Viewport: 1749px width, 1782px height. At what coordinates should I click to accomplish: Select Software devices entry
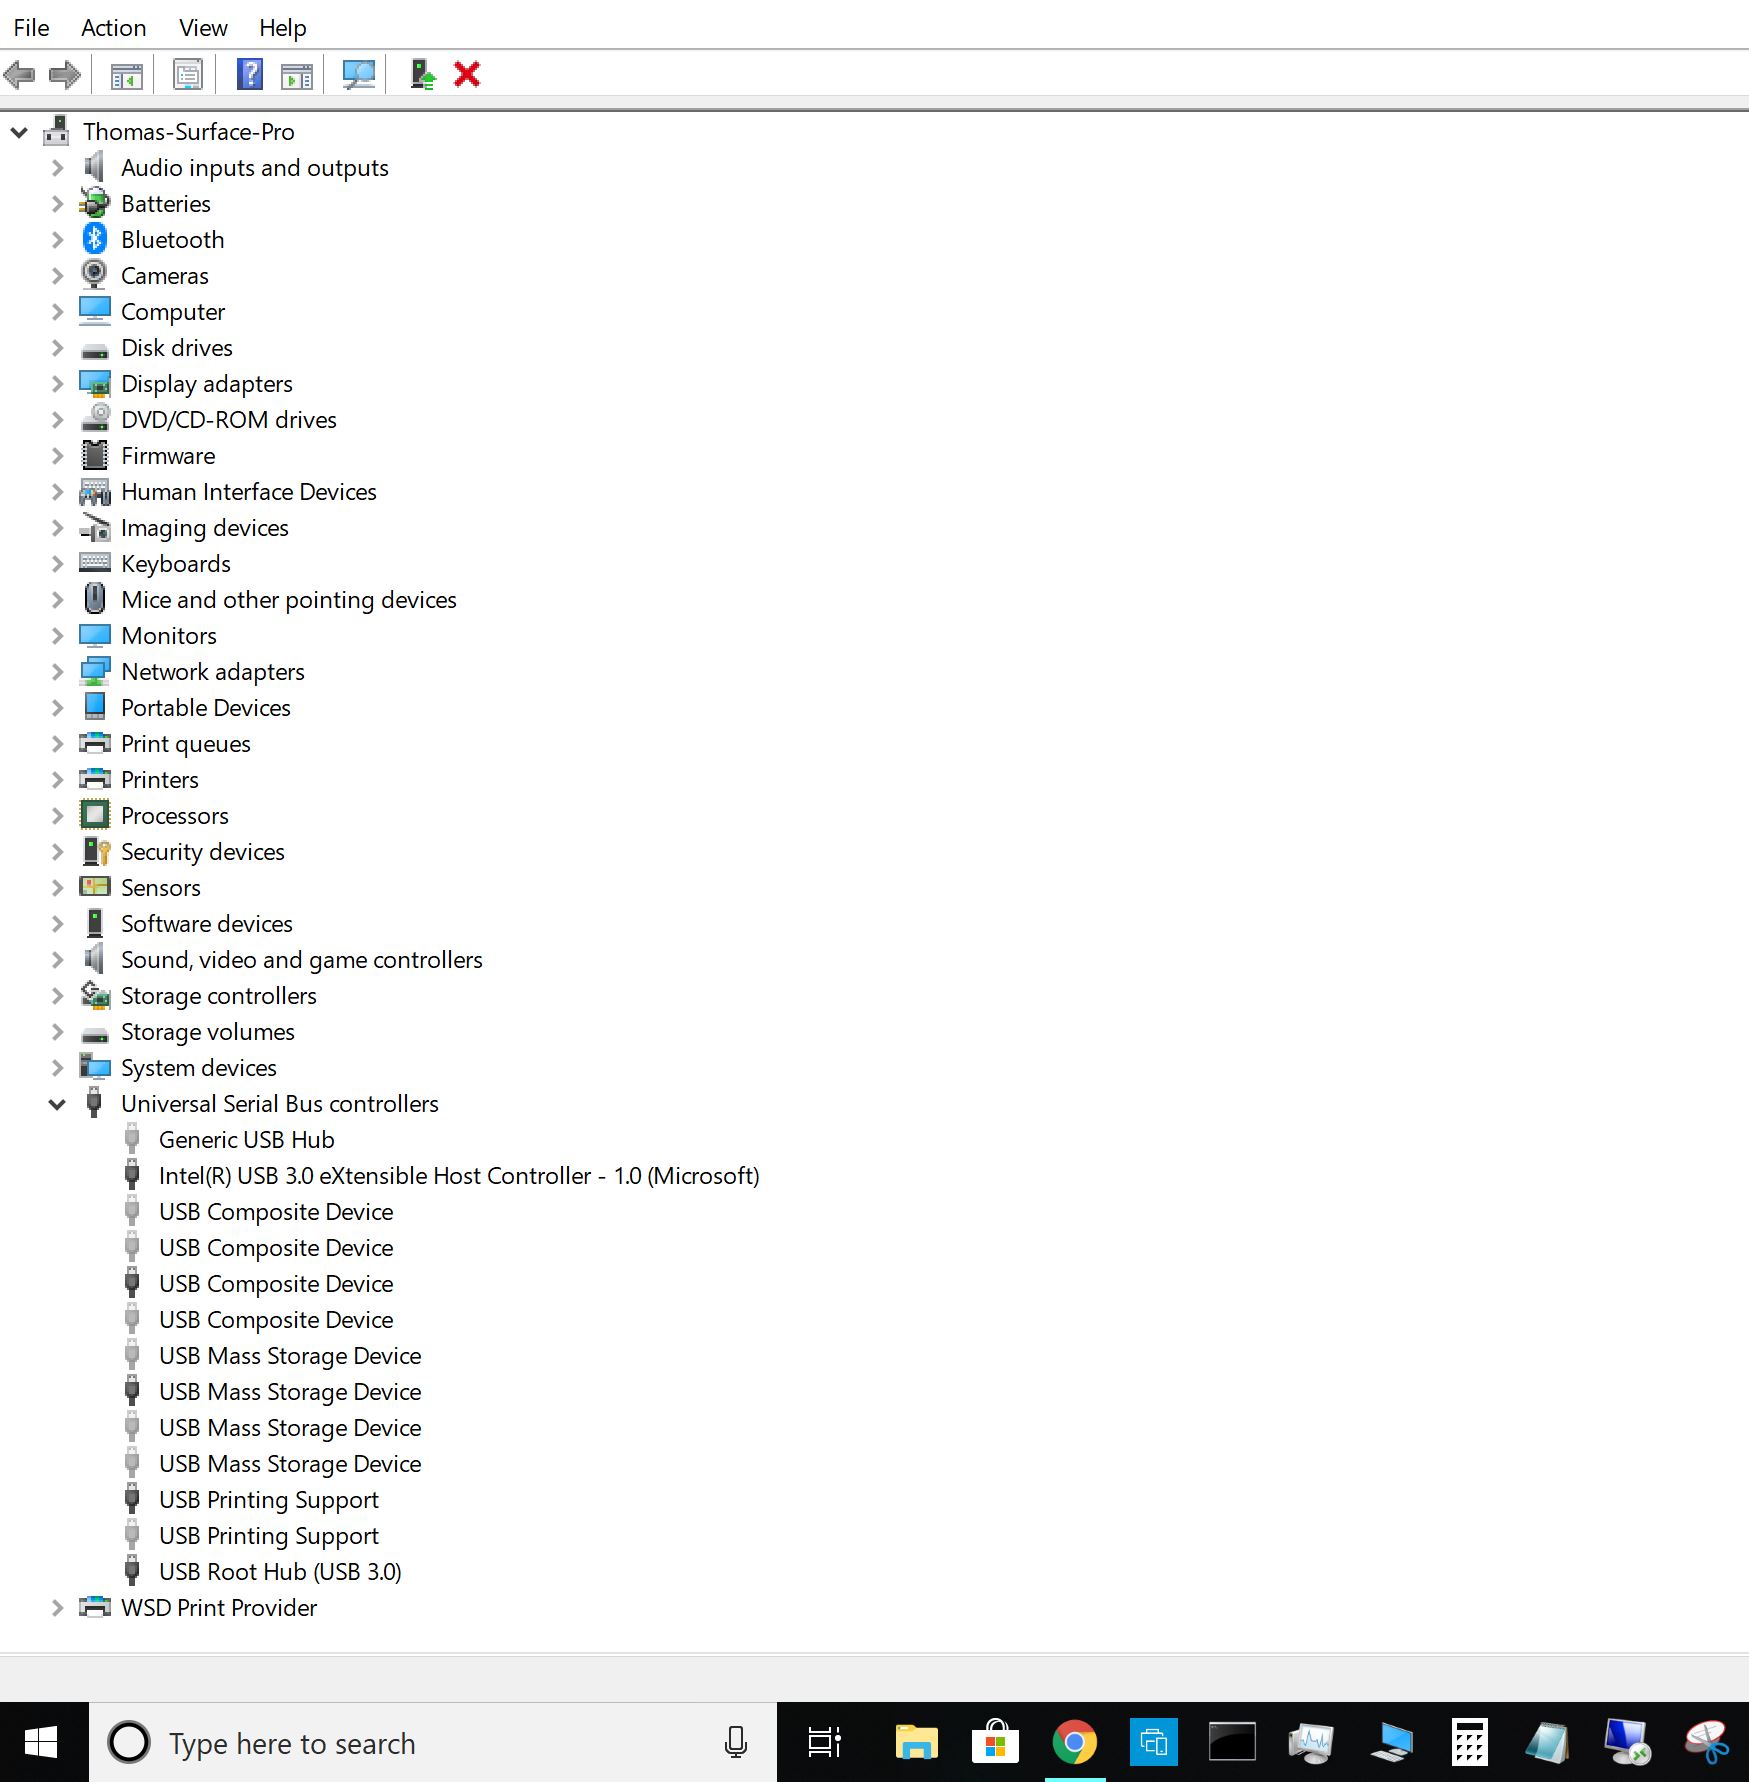207,924
